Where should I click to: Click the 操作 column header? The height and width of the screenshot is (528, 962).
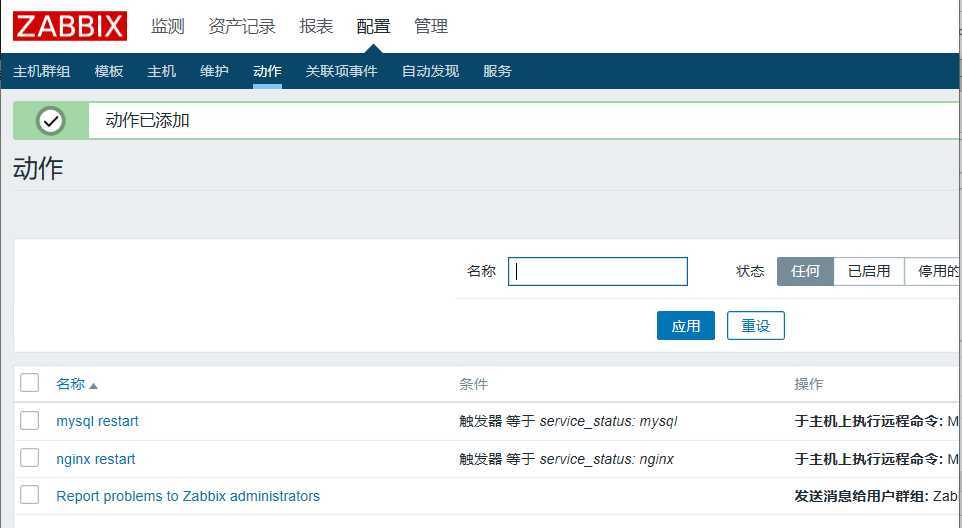809,384
